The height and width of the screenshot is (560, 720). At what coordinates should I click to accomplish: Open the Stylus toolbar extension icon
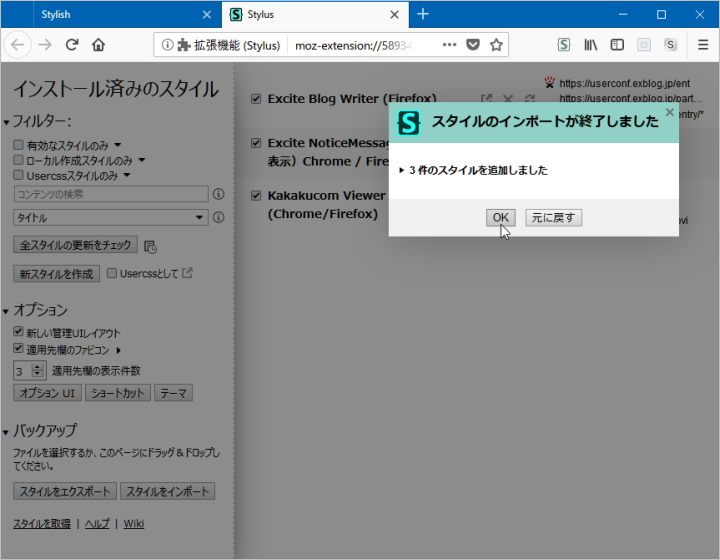pyautogui.click(x=564, y=45)
